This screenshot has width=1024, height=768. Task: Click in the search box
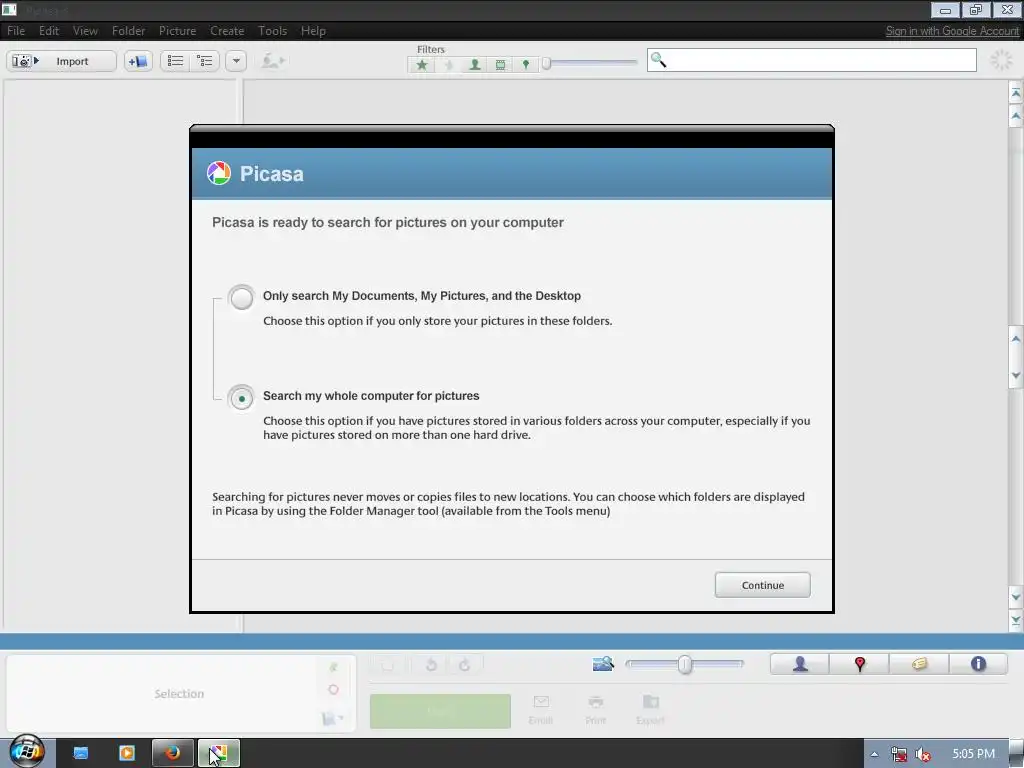[812, 60]
